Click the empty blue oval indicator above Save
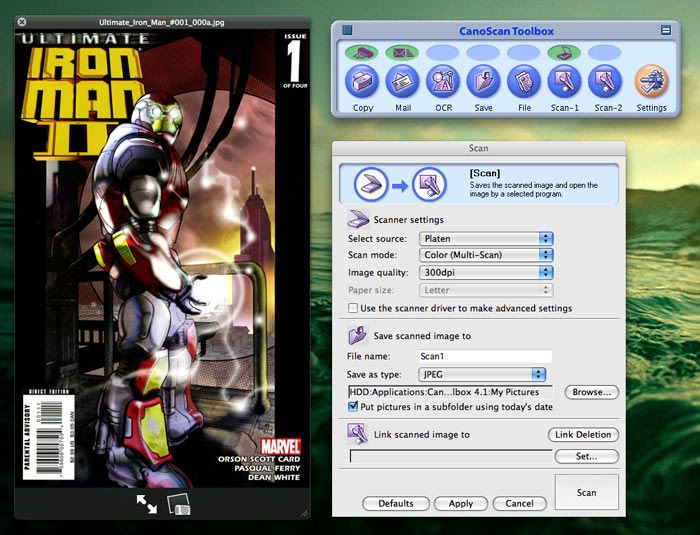The height and width of the screenshot is (535, 700). (483, 53)
